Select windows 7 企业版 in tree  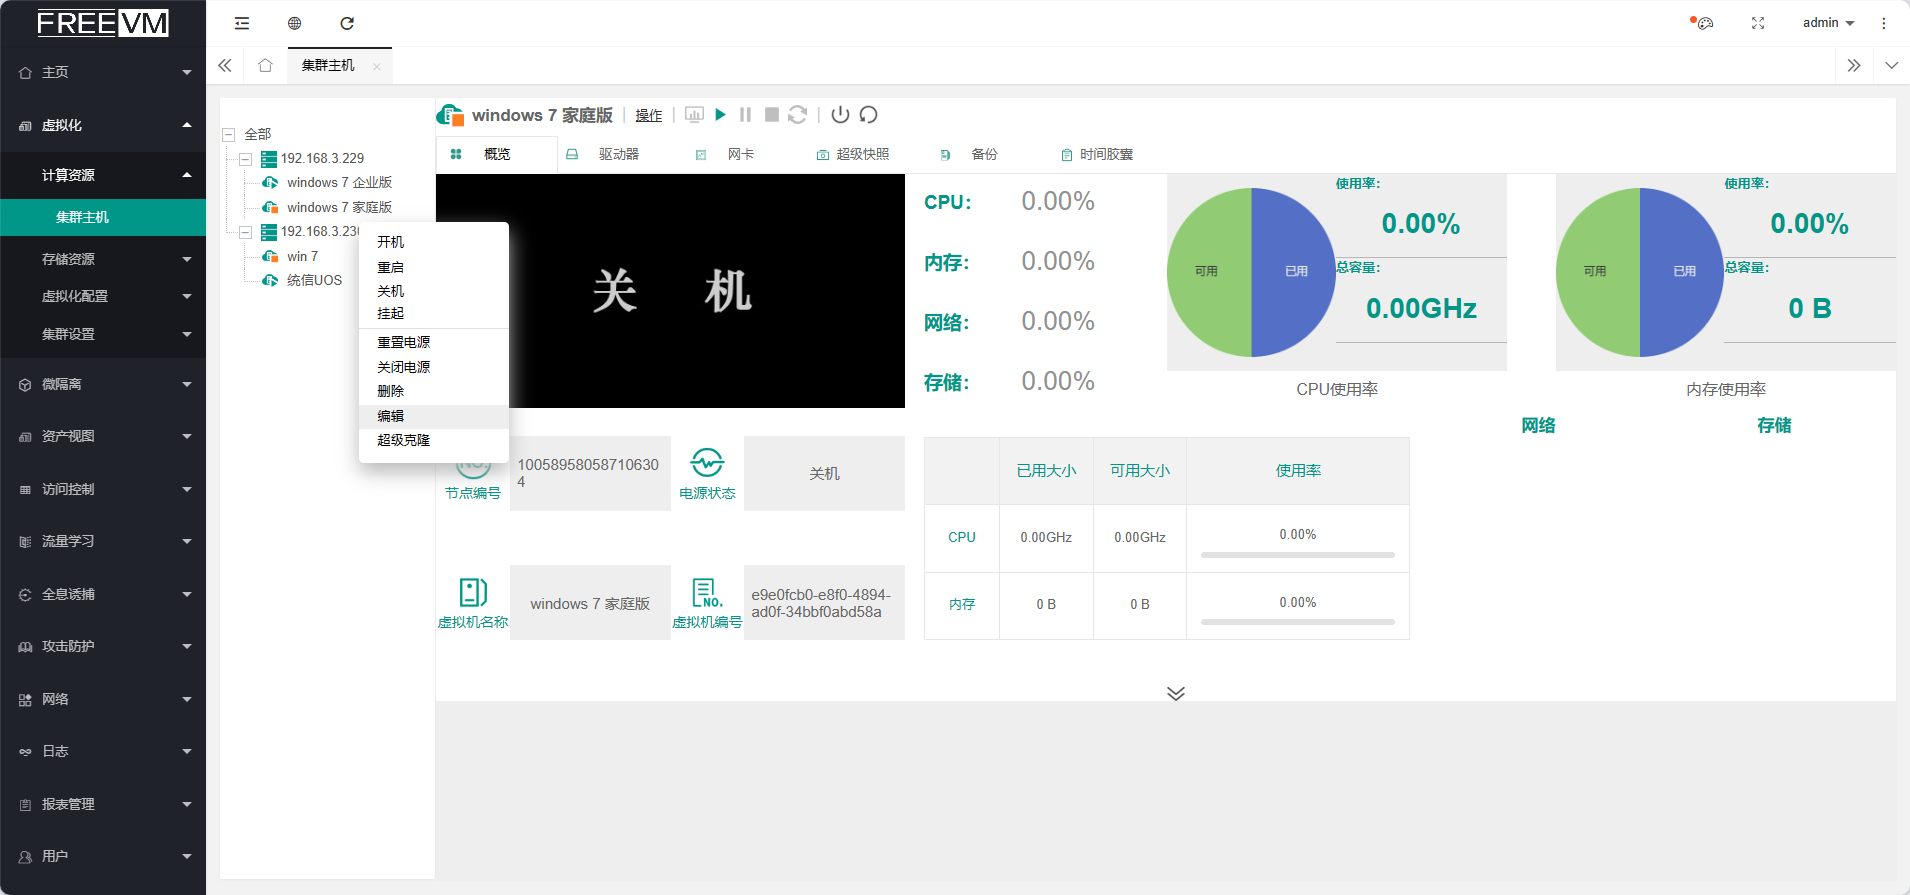click(339, 182)
